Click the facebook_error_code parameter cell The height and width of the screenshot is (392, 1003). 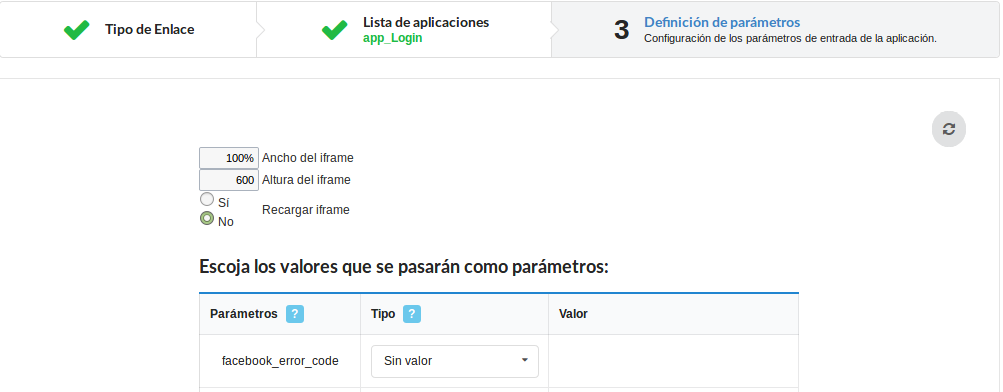point(280,361)
